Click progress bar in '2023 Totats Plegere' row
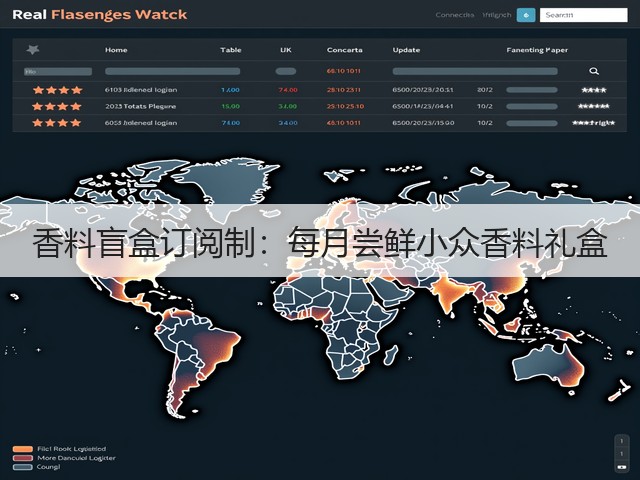 (532, 106)
